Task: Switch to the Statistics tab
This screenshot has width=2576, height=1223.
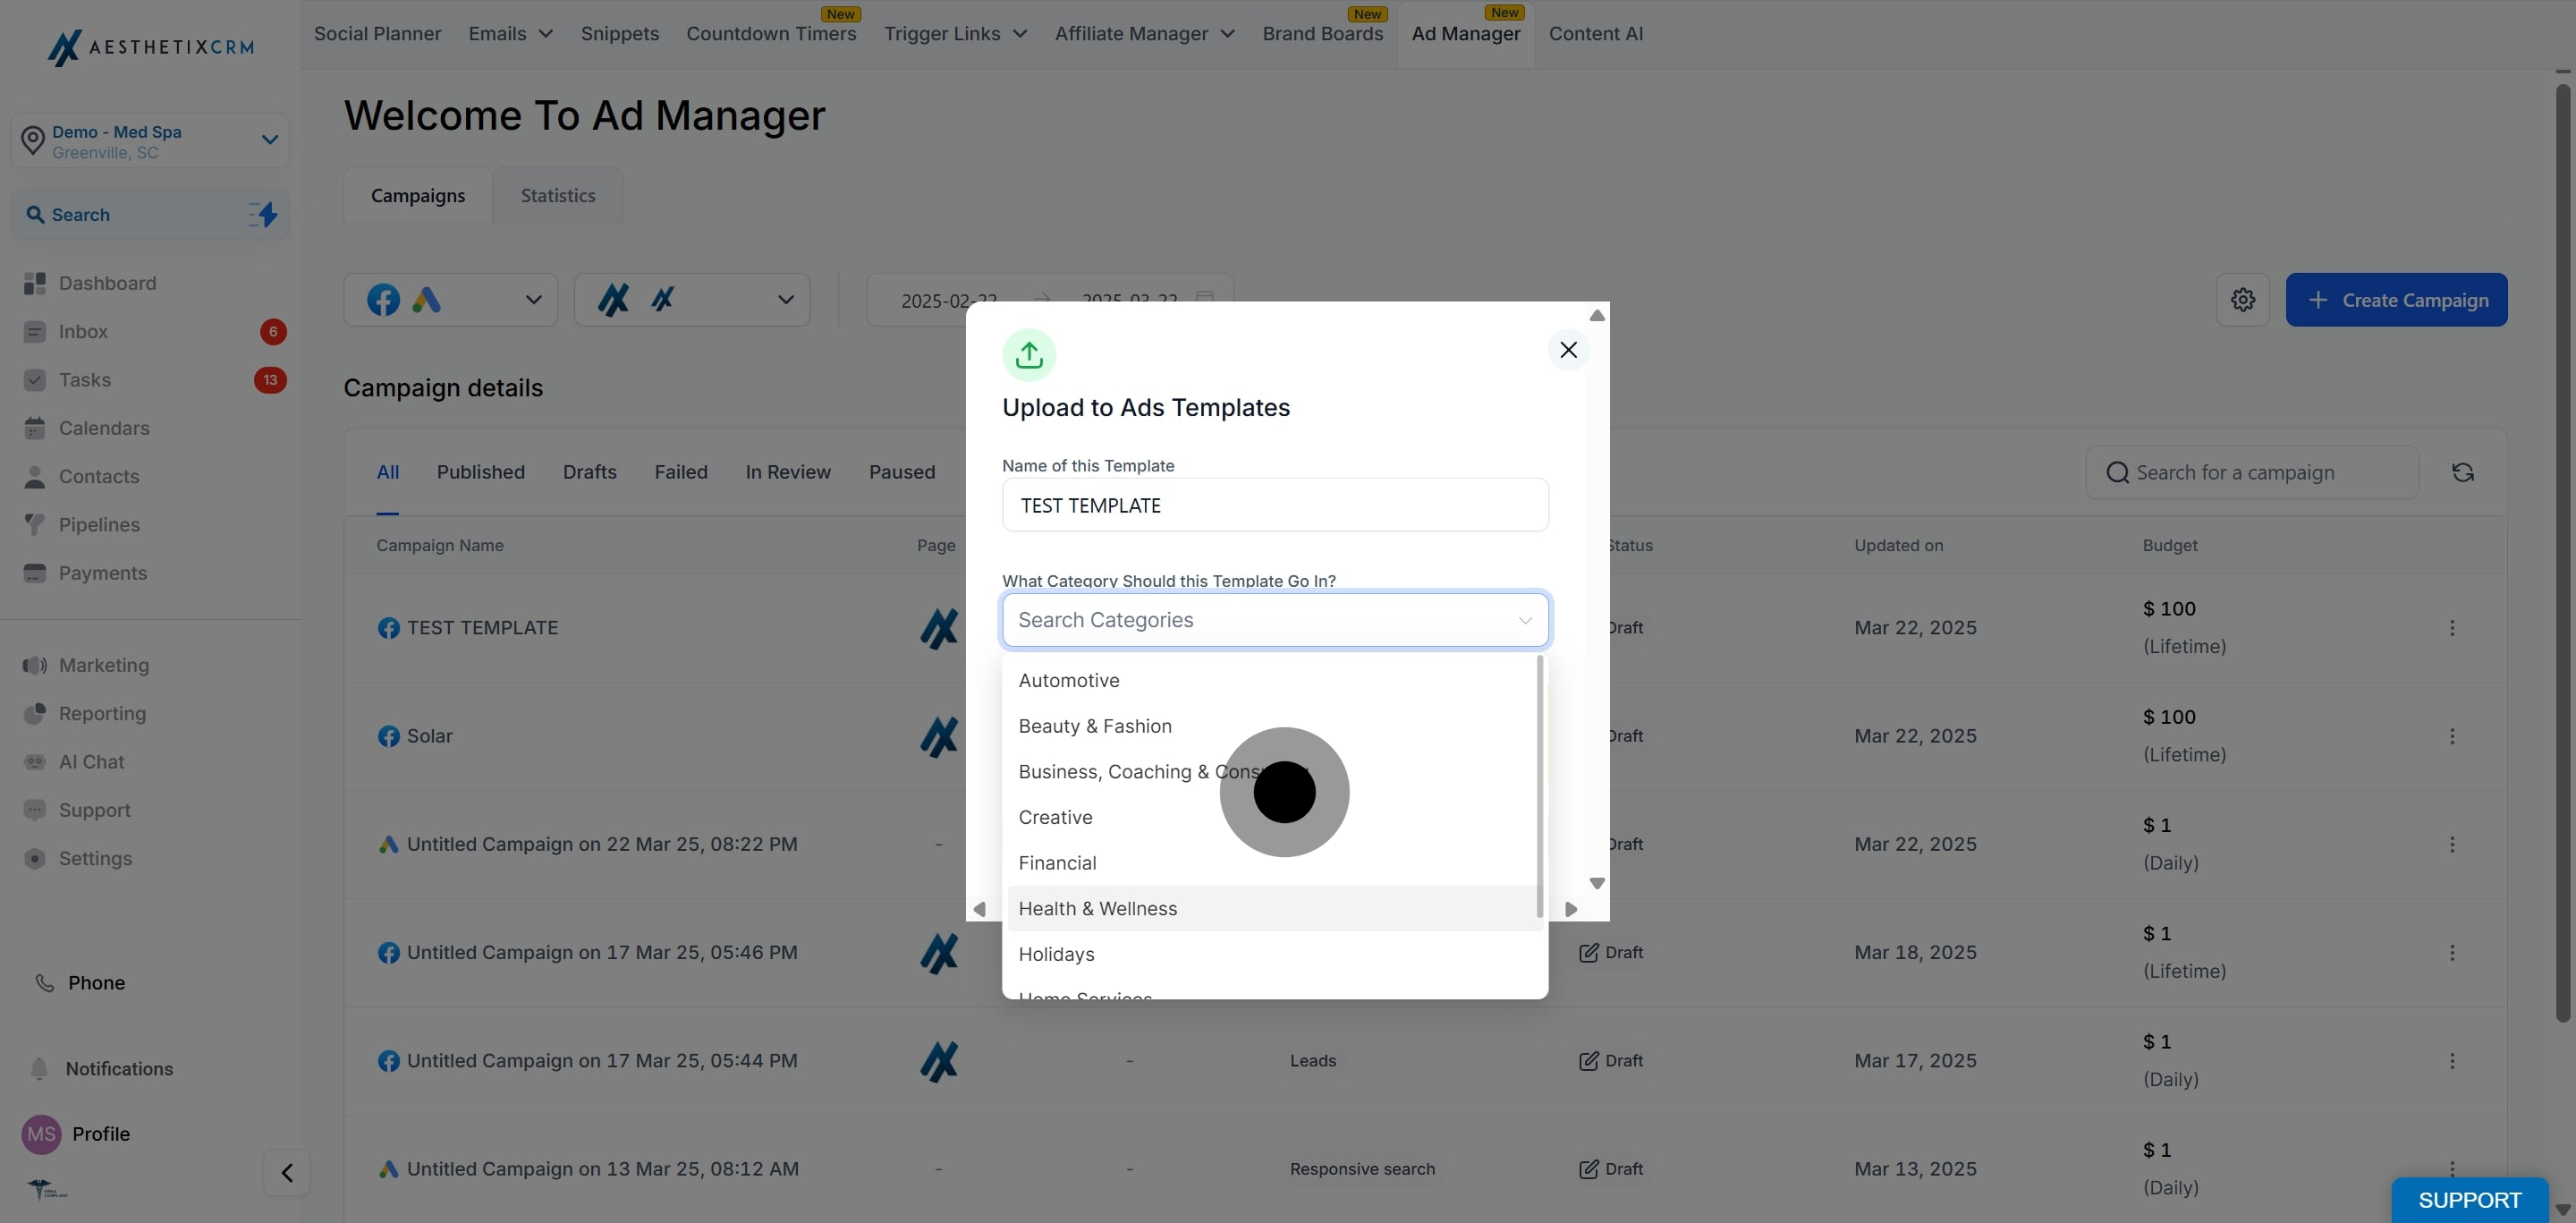Action: pyautogui.click(x=558, y=196)
